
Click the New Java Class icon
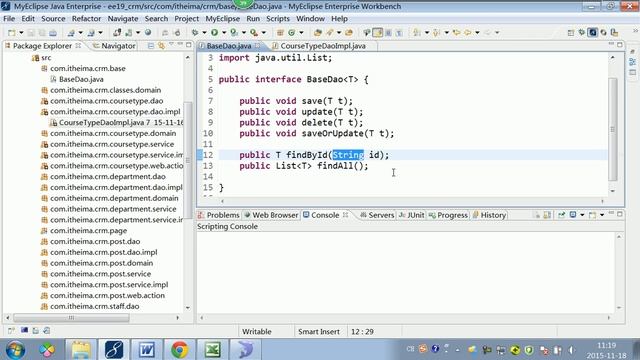tap(291, 33)
